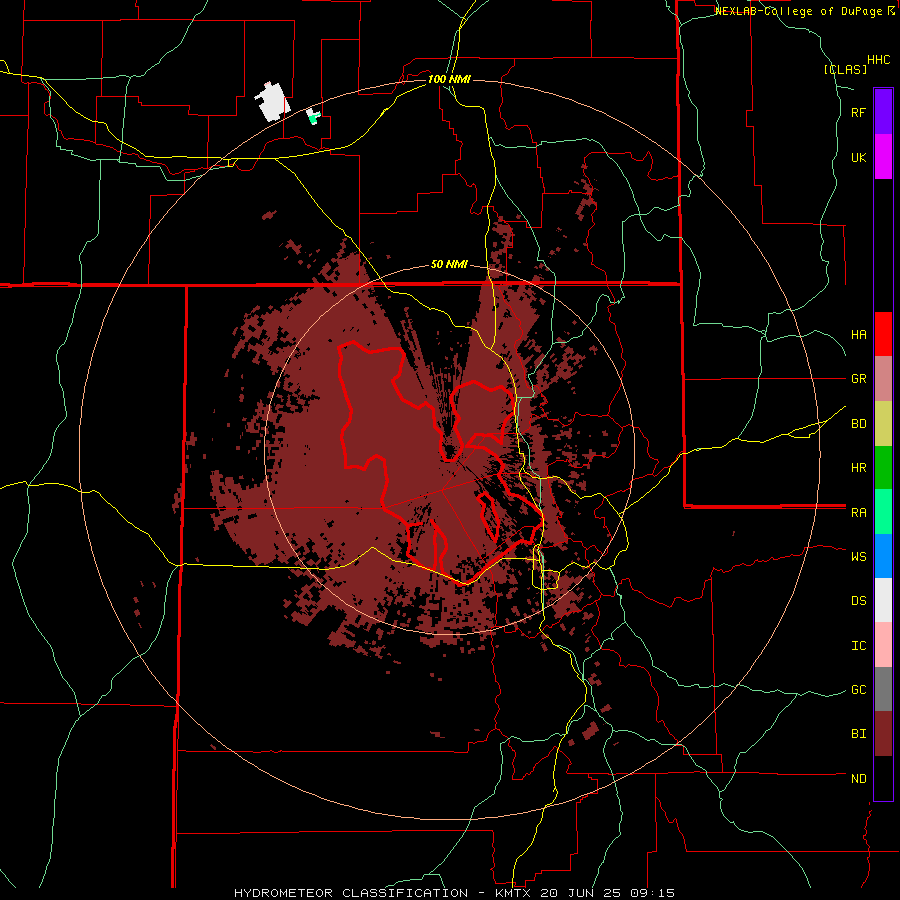Click the 'KMTX' radar site identifier

click(513, 893)
